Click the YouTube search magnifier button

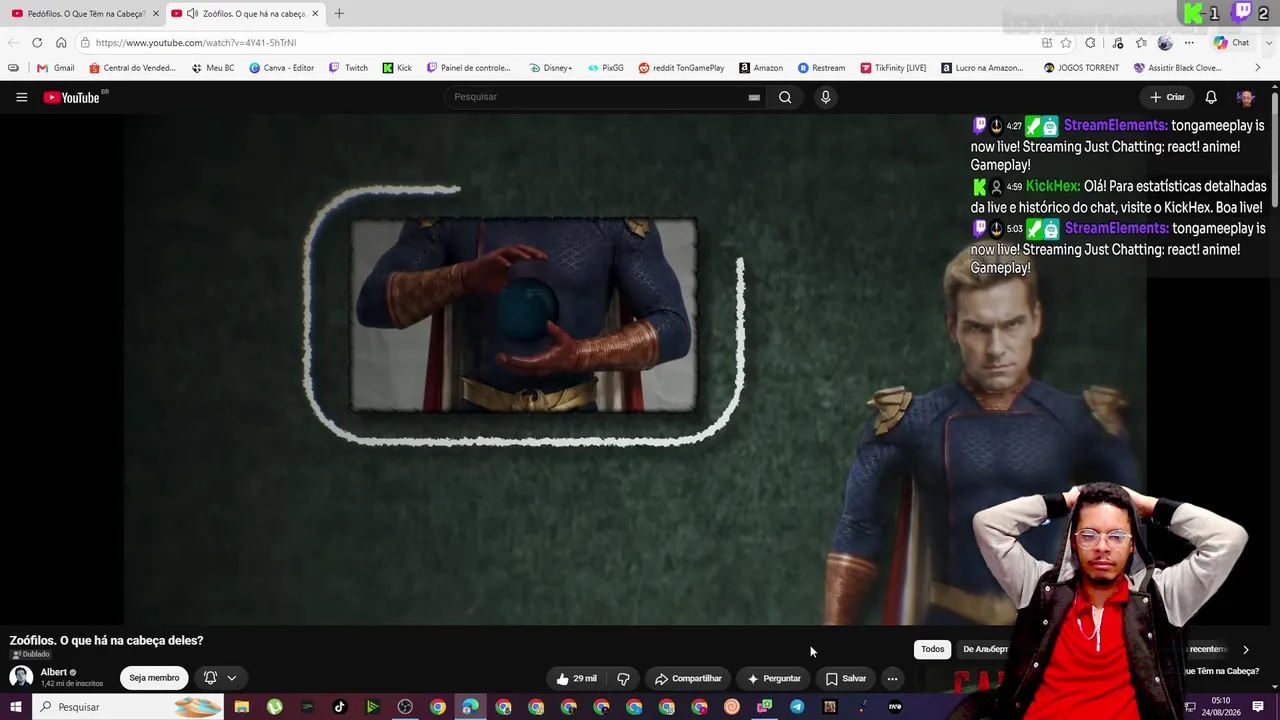point(785,97)
